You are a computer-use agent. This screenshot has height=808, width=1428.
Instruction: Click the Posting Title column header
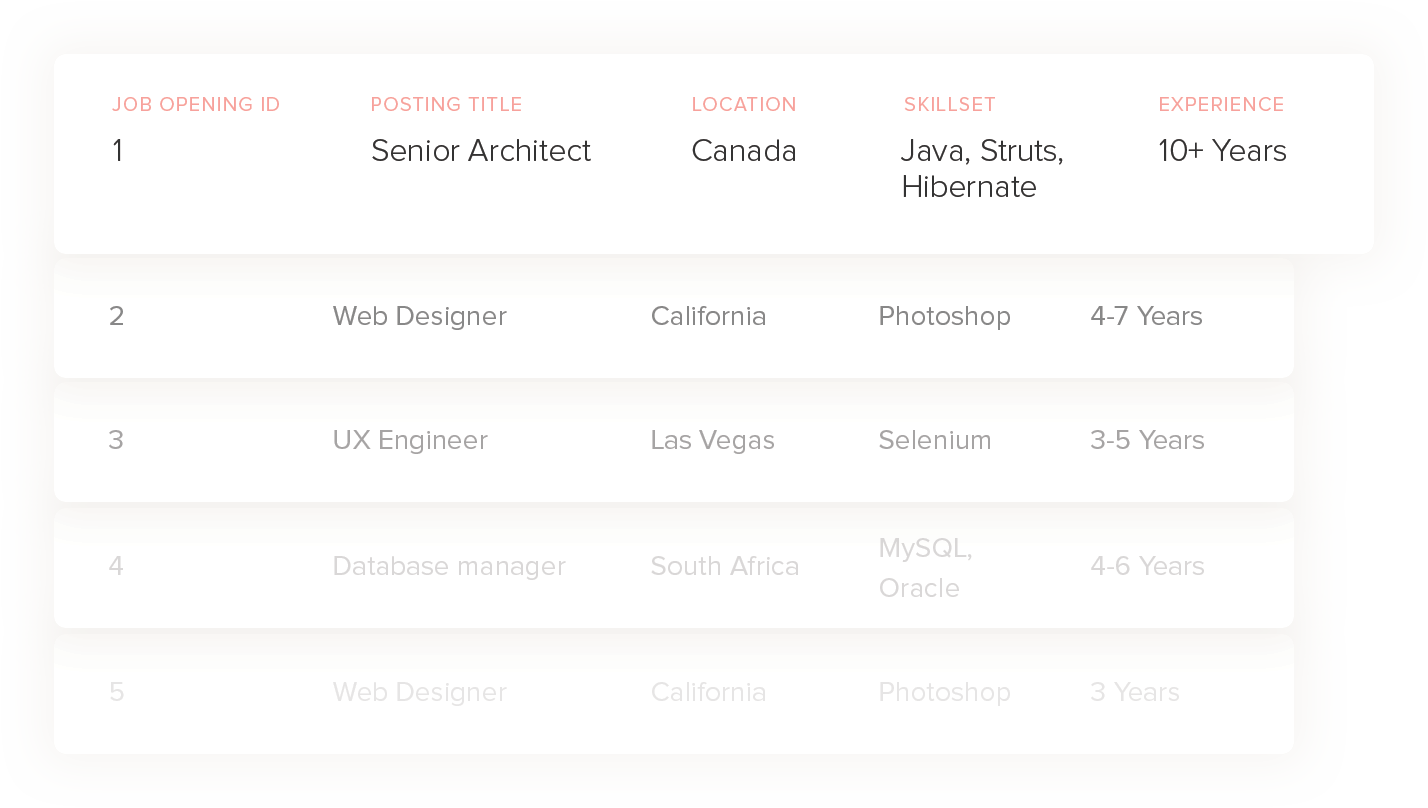point(446,105)
